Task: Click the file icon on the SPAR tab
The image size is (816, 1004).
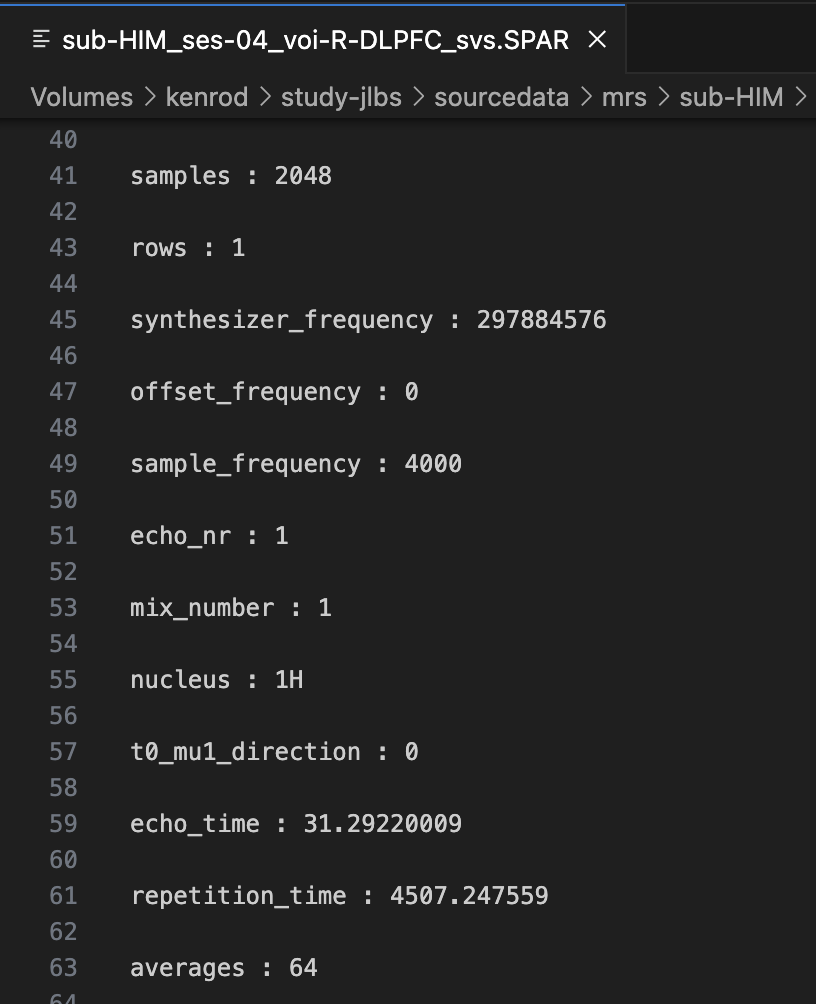Action: click(x=41, y=40)
